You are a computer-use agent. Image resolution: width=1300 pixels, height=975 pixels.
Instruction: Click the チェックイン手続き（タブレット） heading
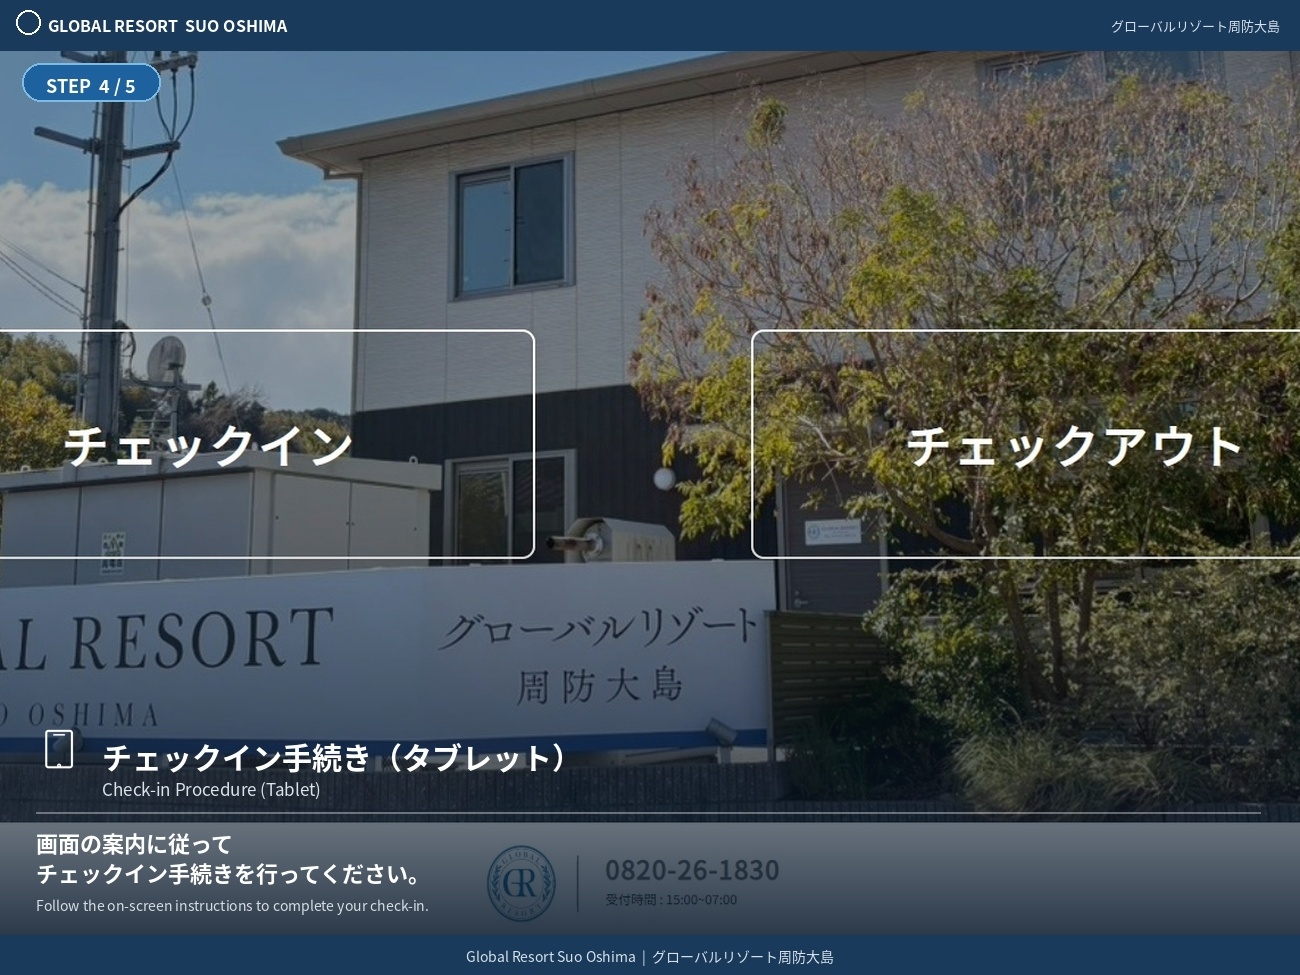[x=334, y=757]
